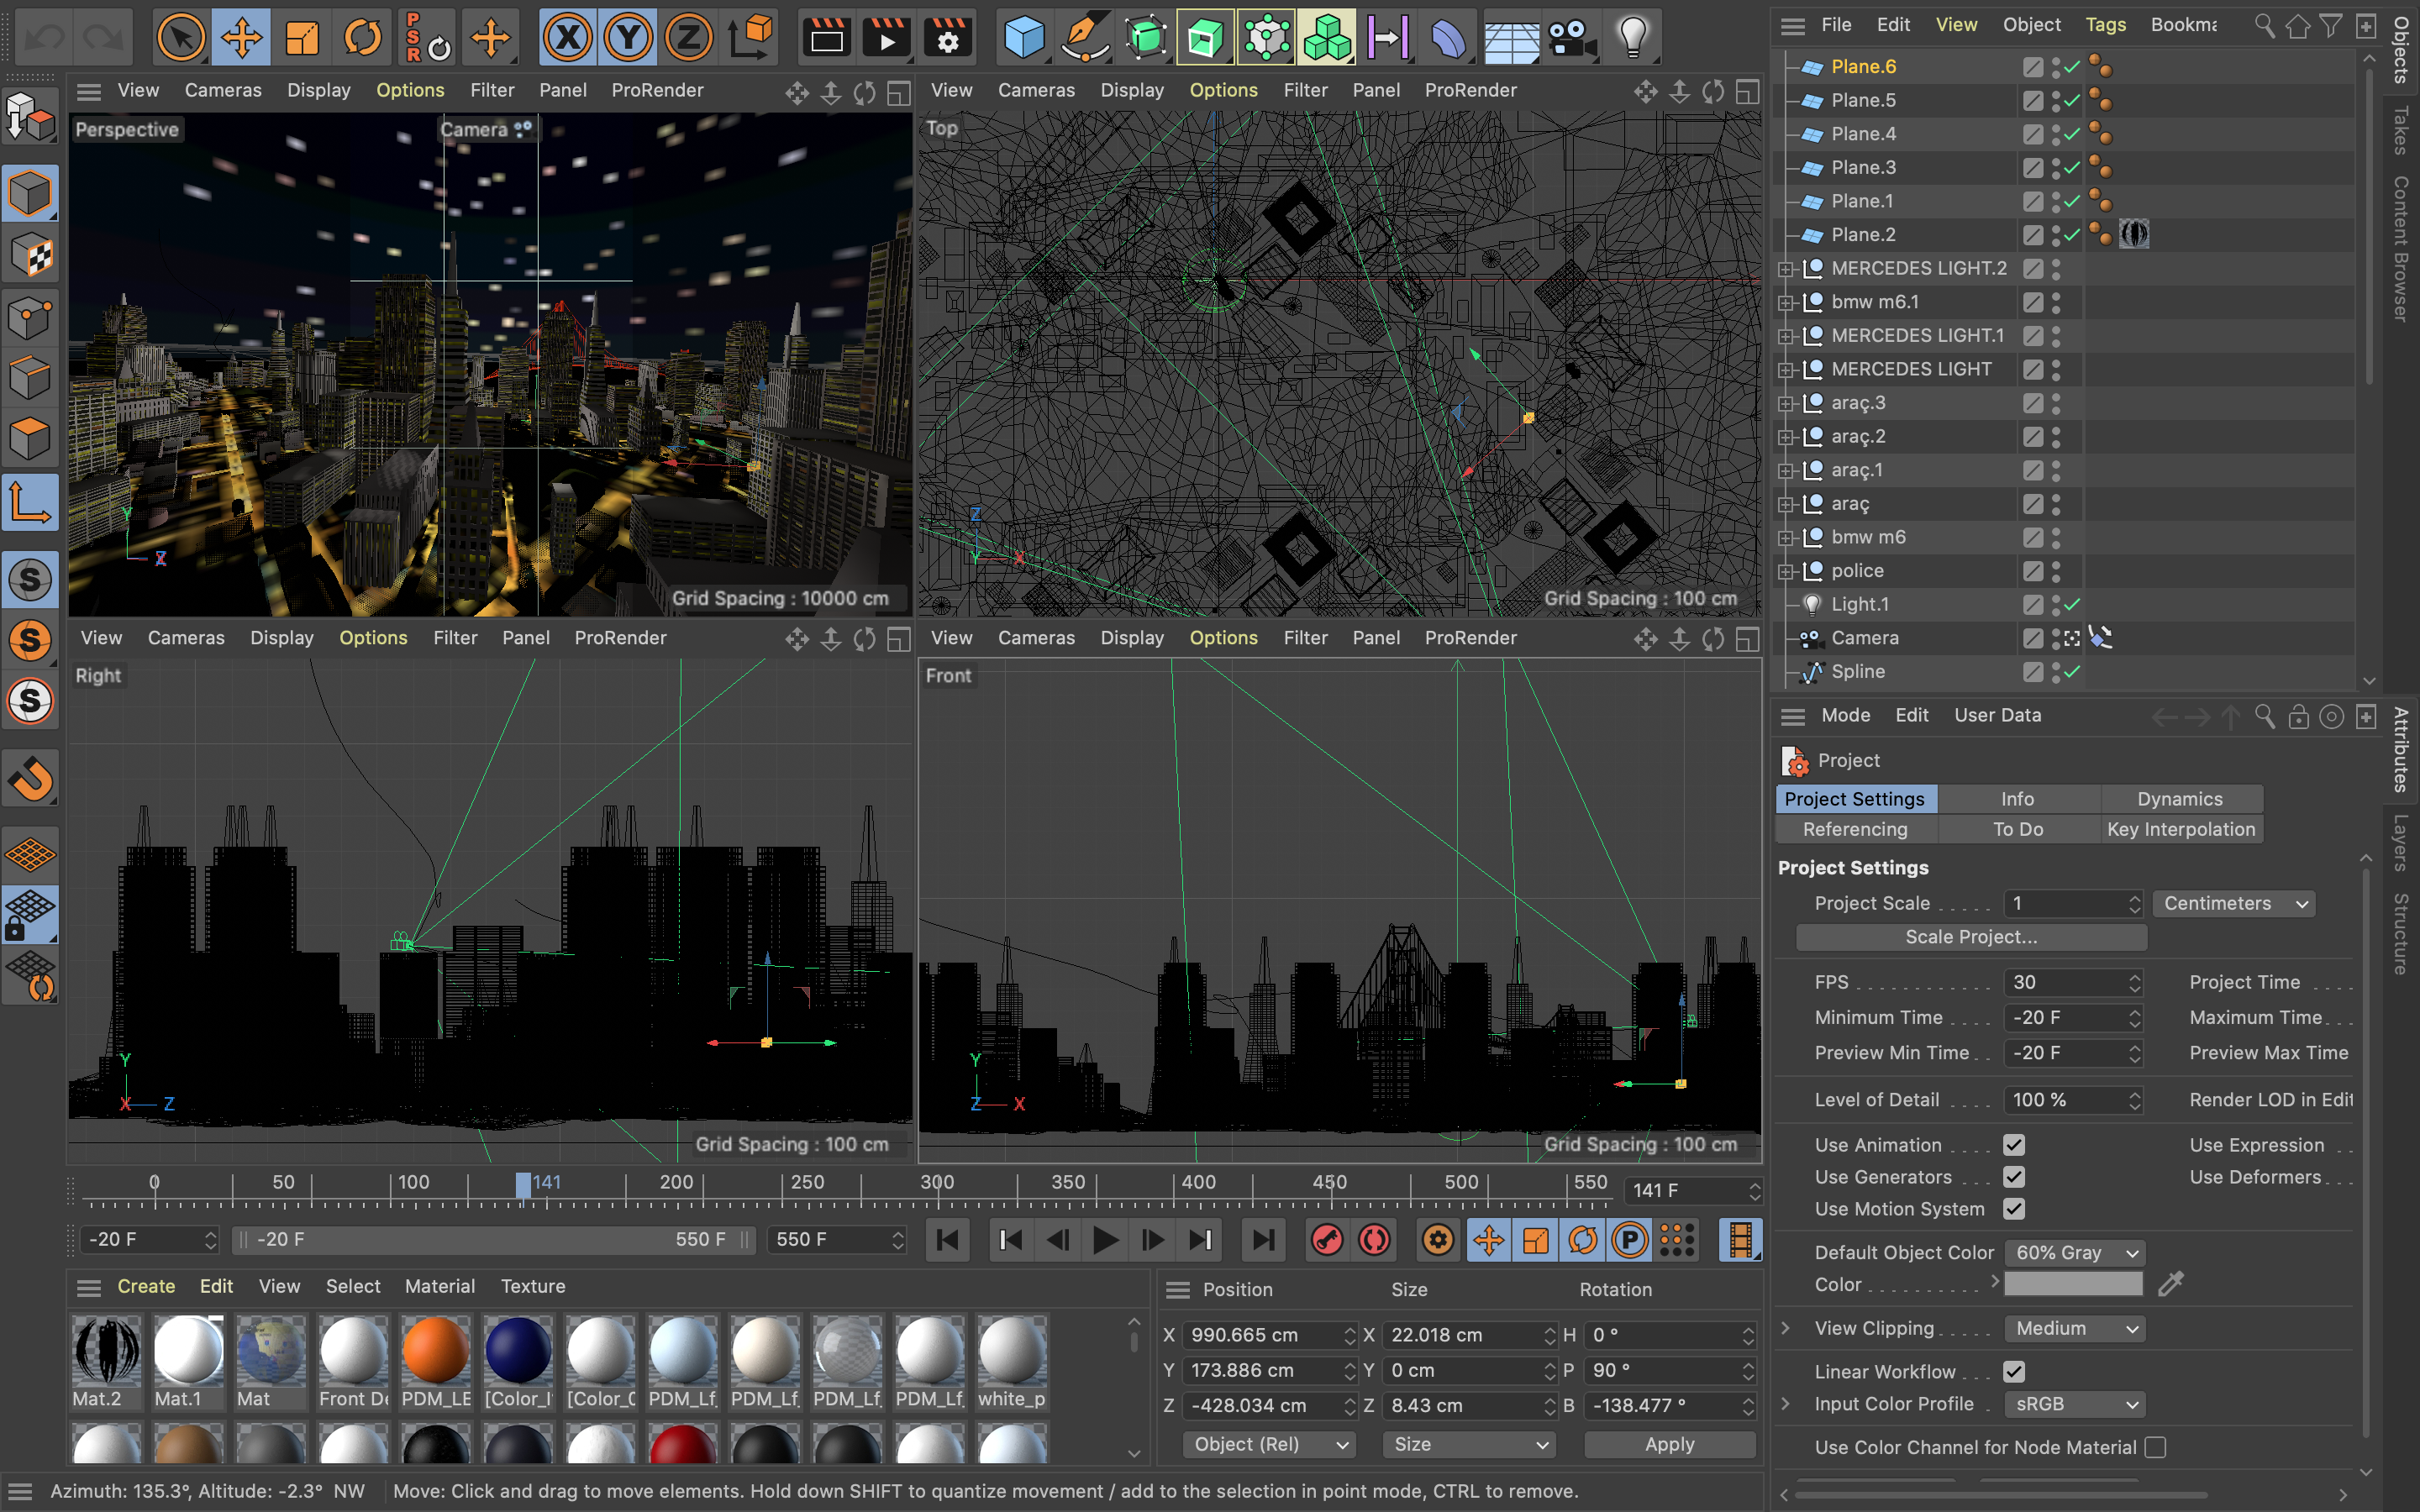2420x1512 pixels.
Task: Open the Centimeters unit dropdown
Action: click(2233, 903)
